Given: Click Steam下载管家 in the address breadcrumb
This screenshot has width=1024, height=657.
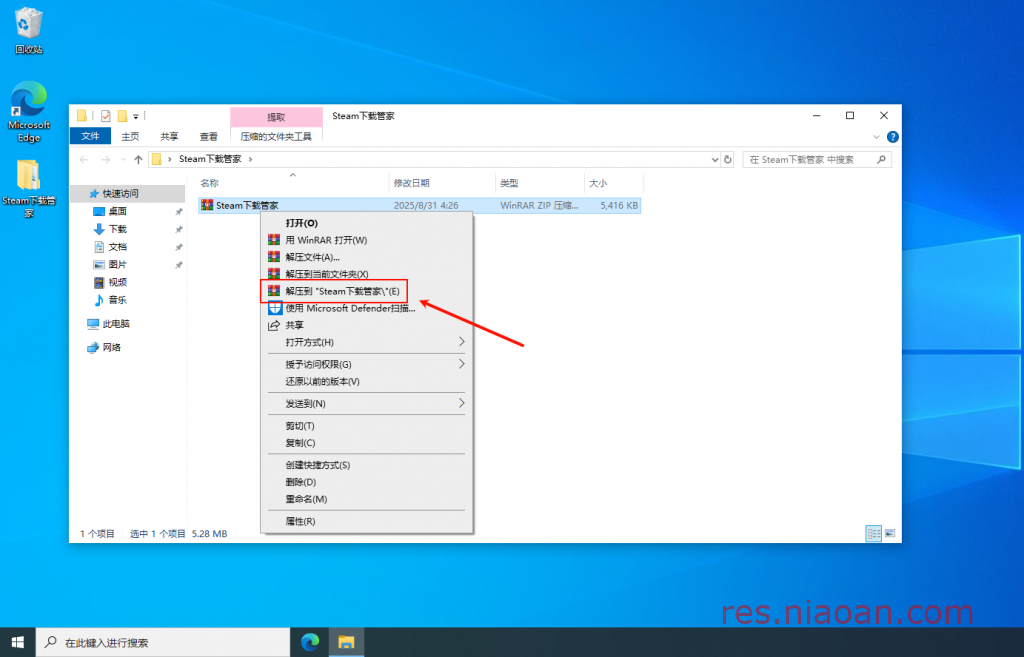Looking at the screenshot, I should [x=210, y=159].
